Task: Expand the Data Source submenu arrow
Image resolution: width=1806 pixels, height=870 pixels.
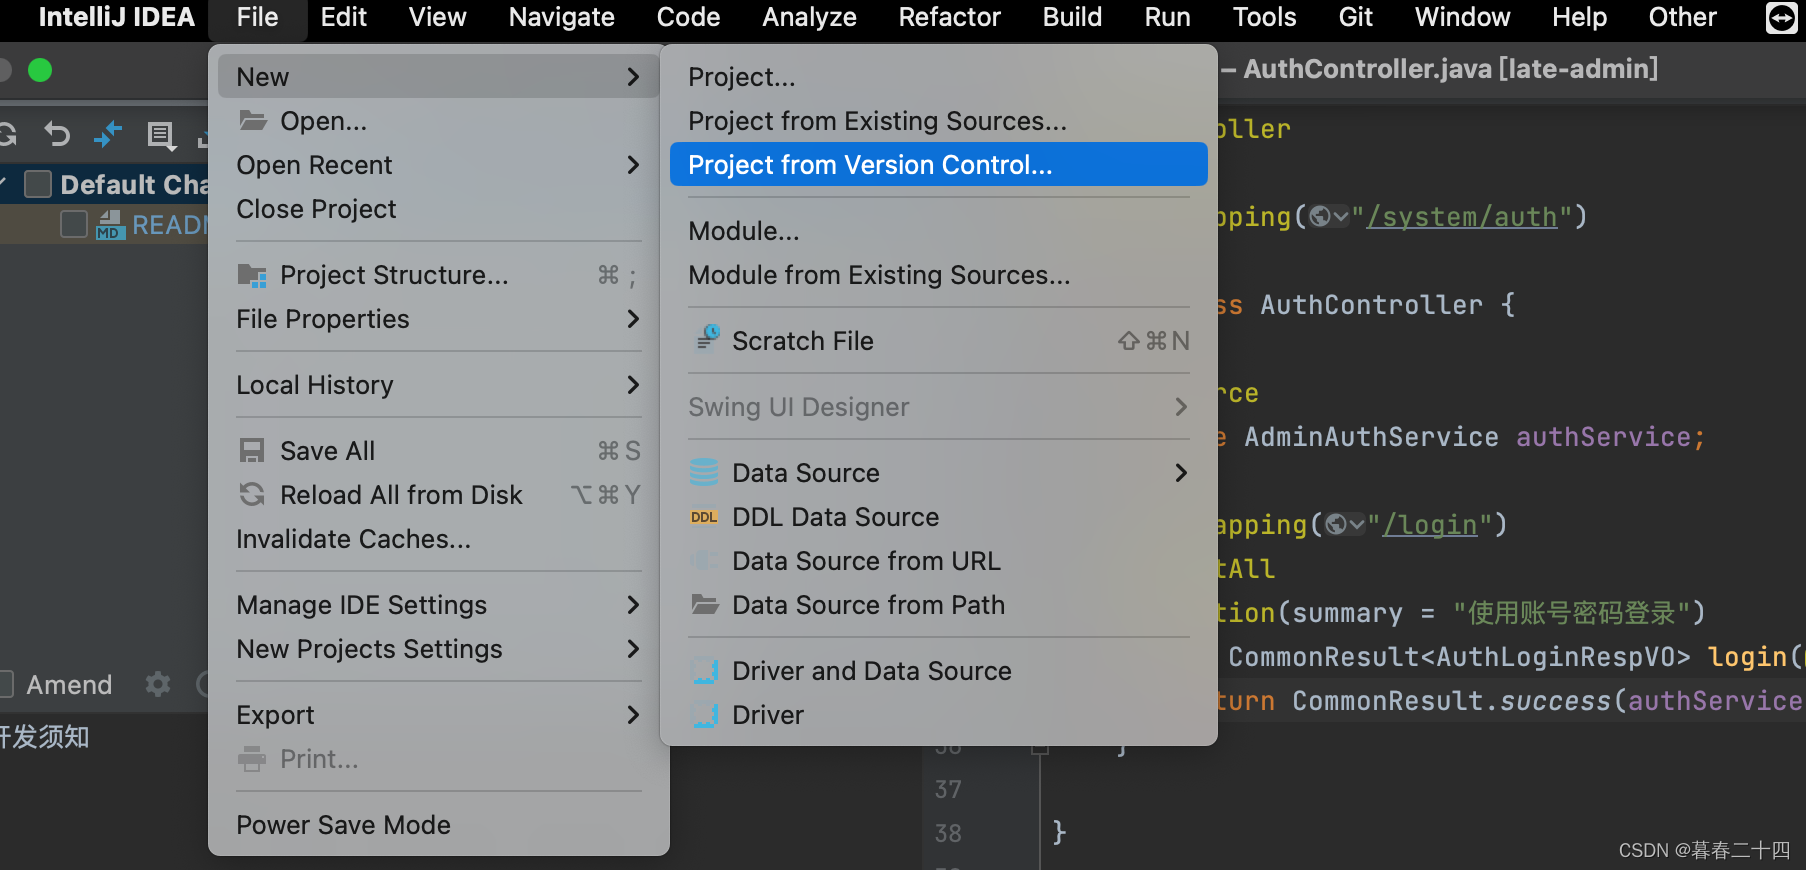Action: pyautogui.click(x=1181, y=473)
